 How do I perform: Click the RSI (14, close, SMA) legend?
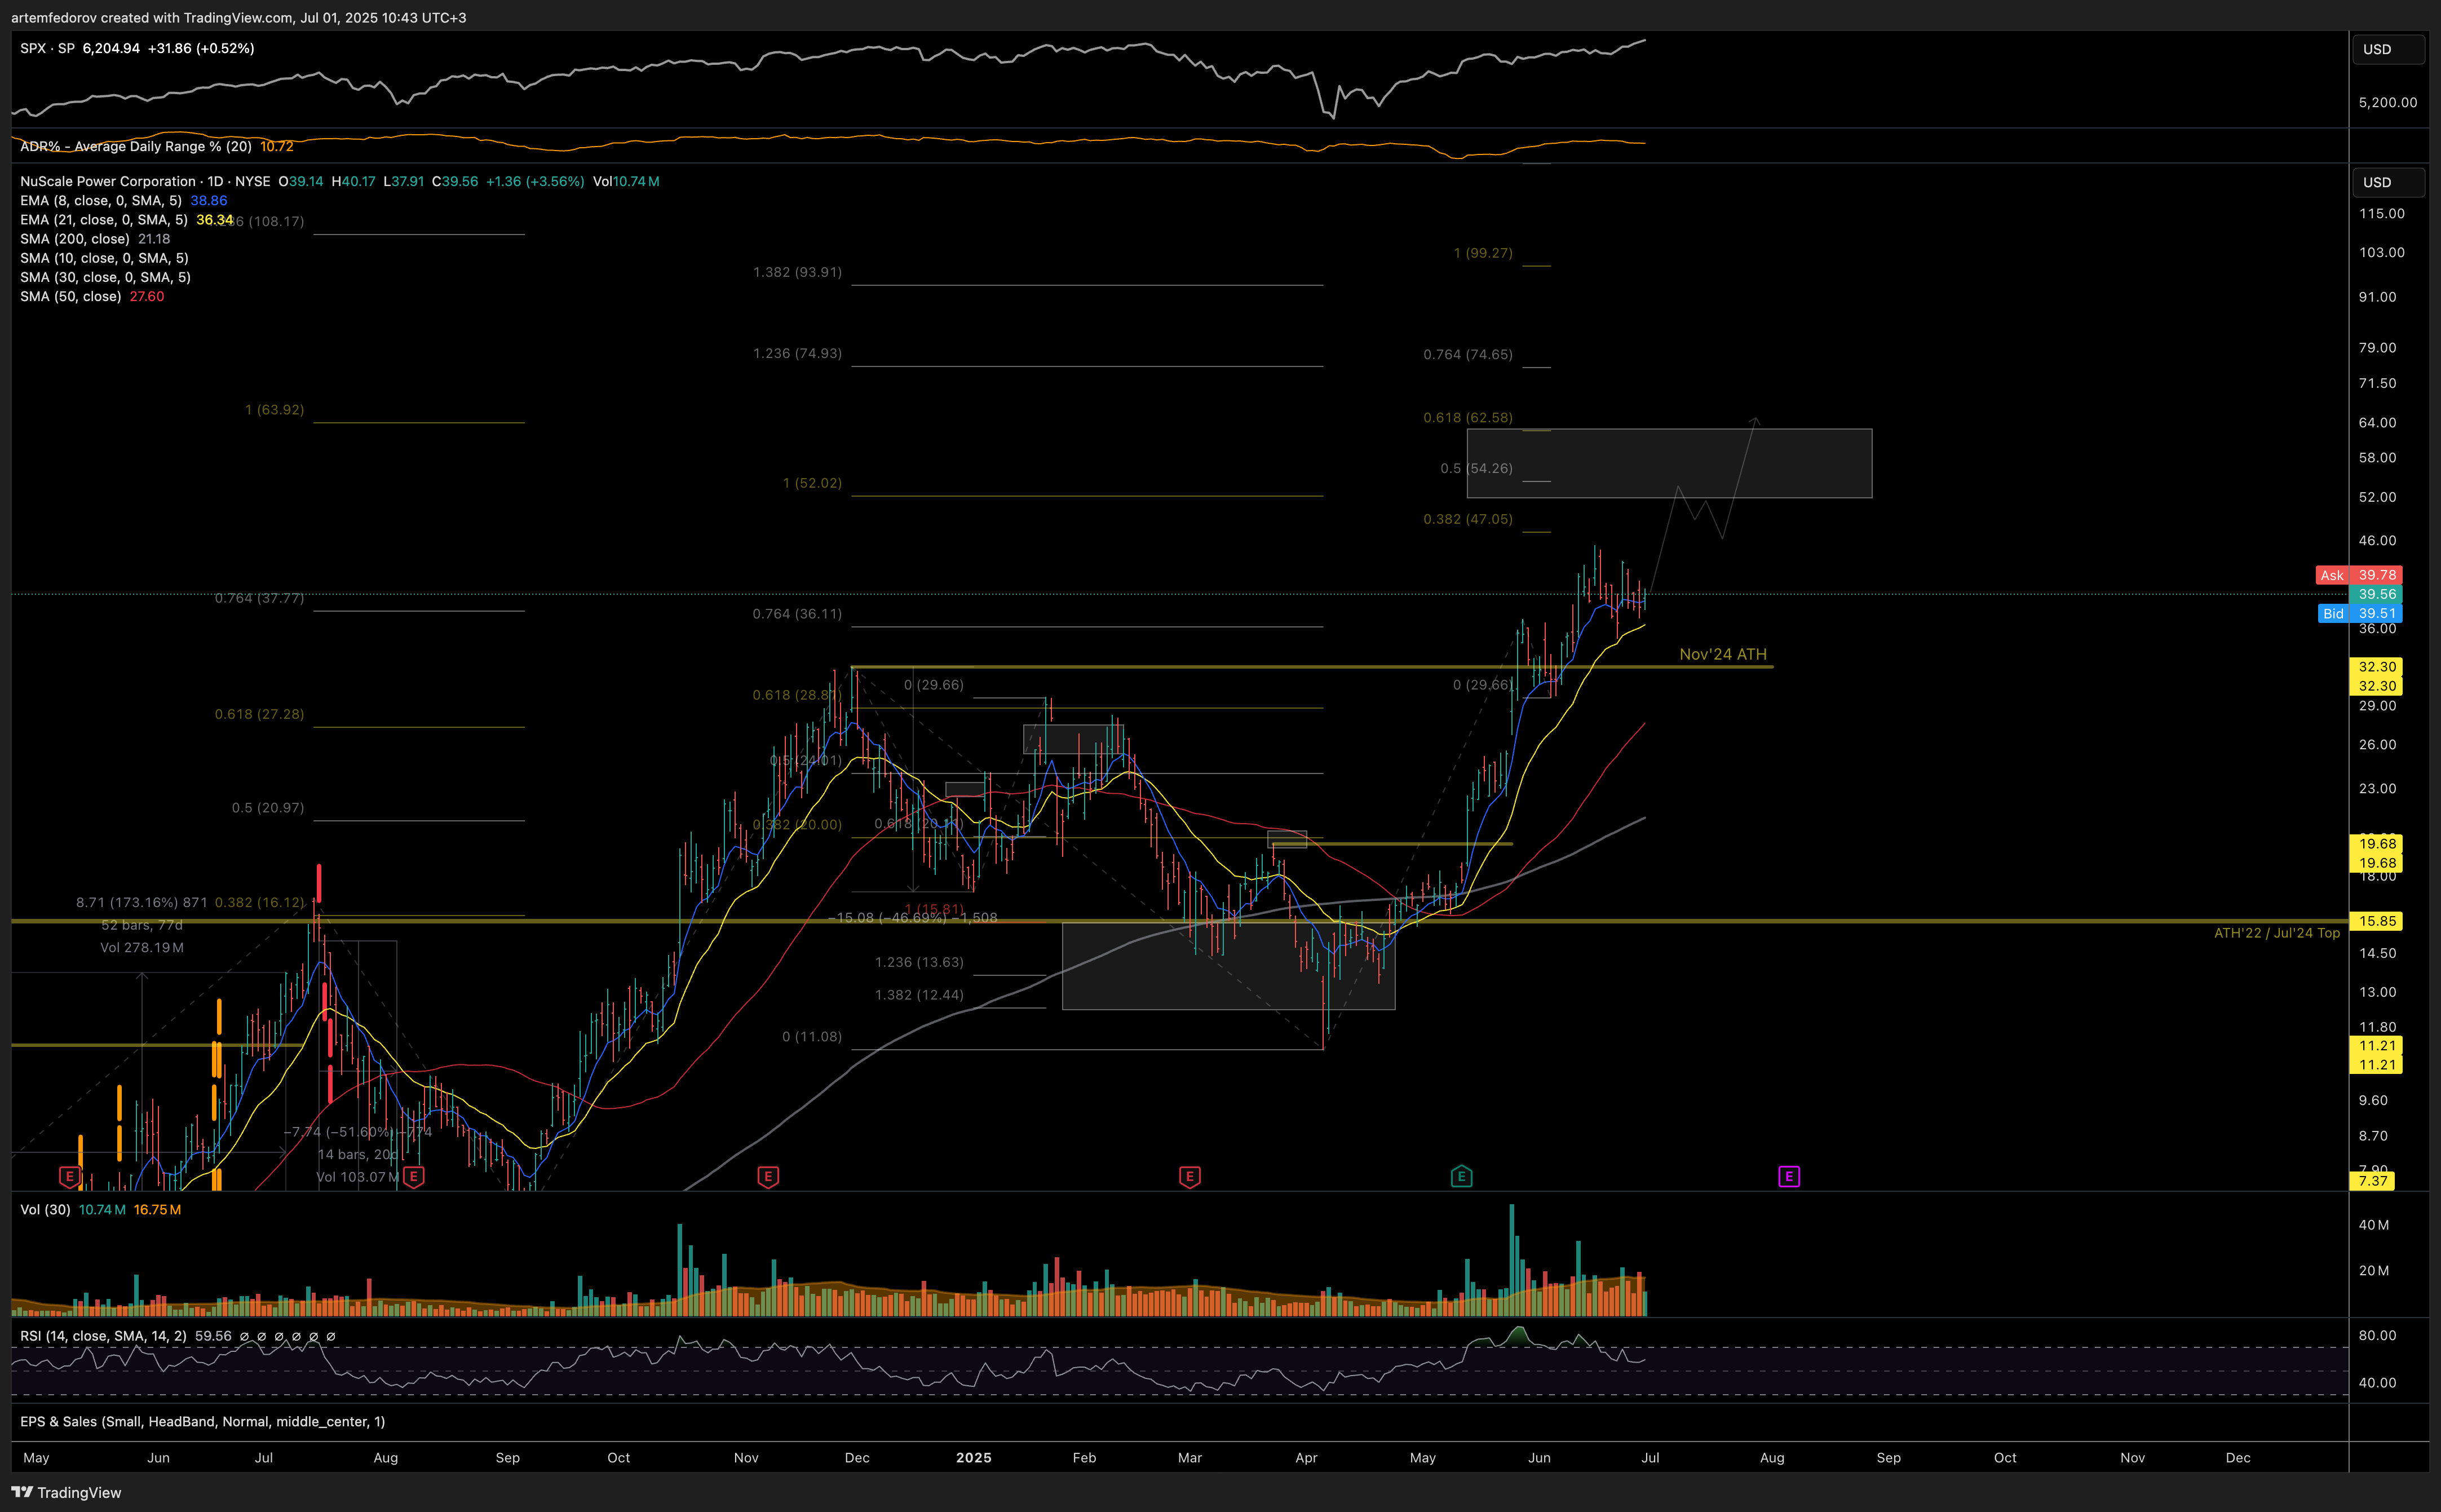103,1335
